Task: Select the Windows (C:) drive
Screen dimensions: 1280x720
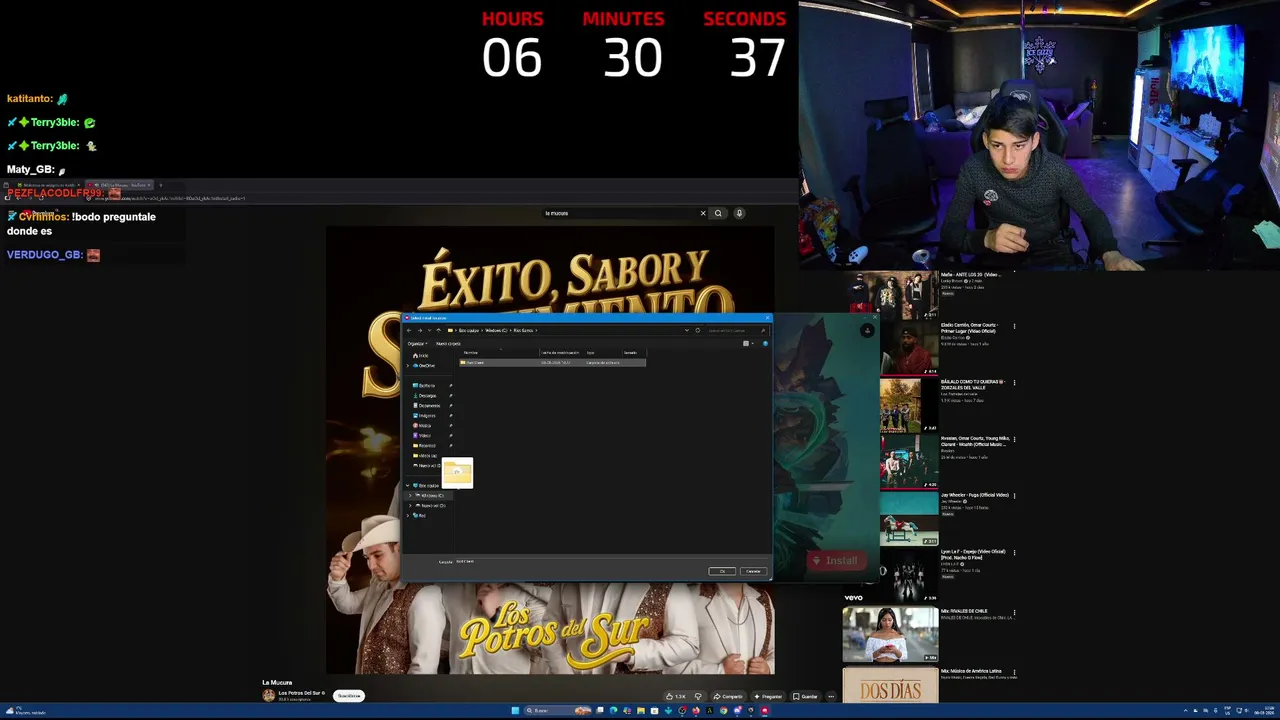Action: (431, 495)
